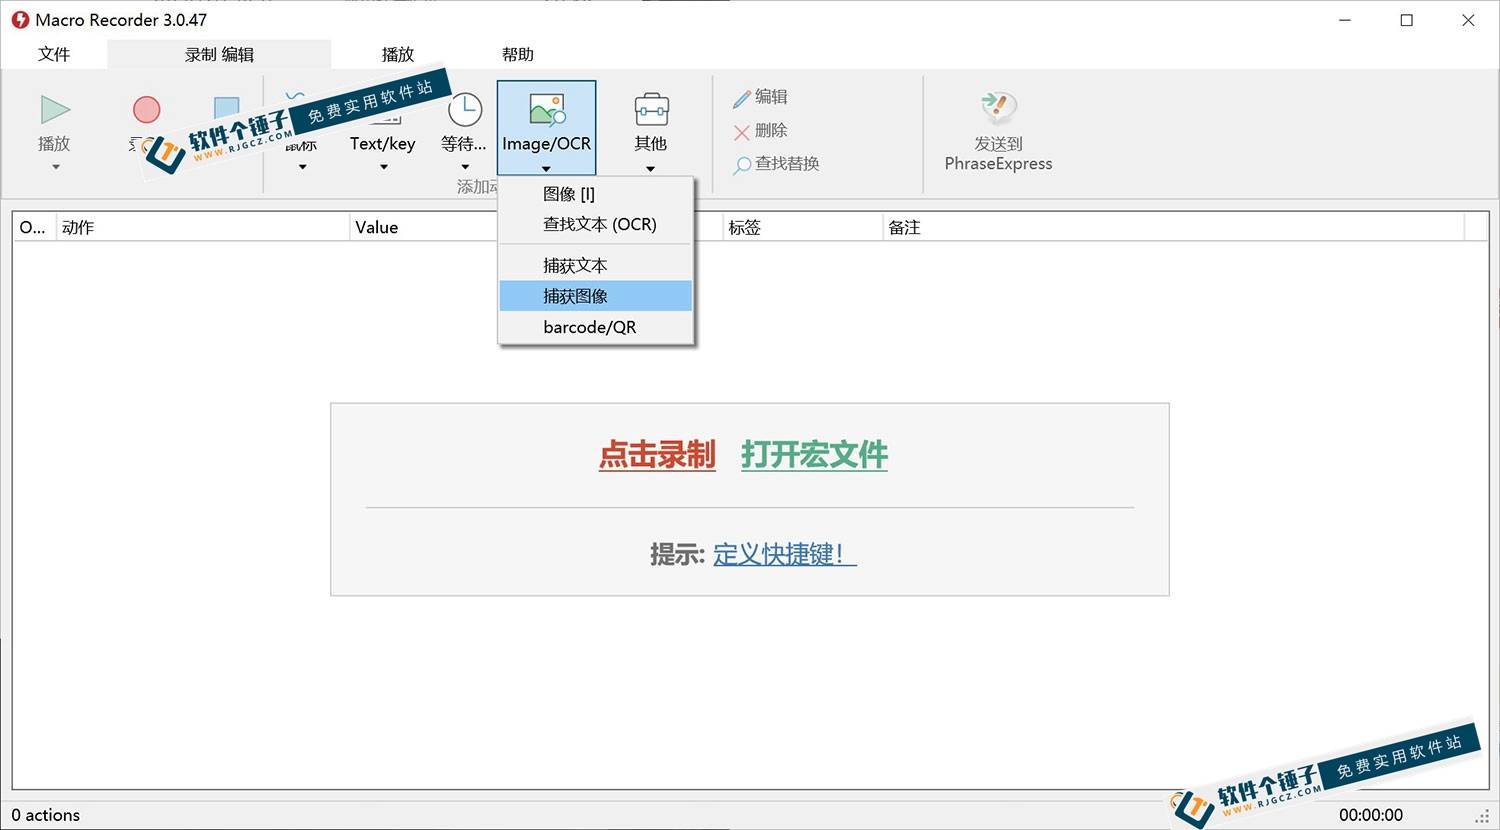Click the 编辑 pencil icon
The width and height of the screenshot is (1500, 830).
pyautogui.click(x=741, y=98)
